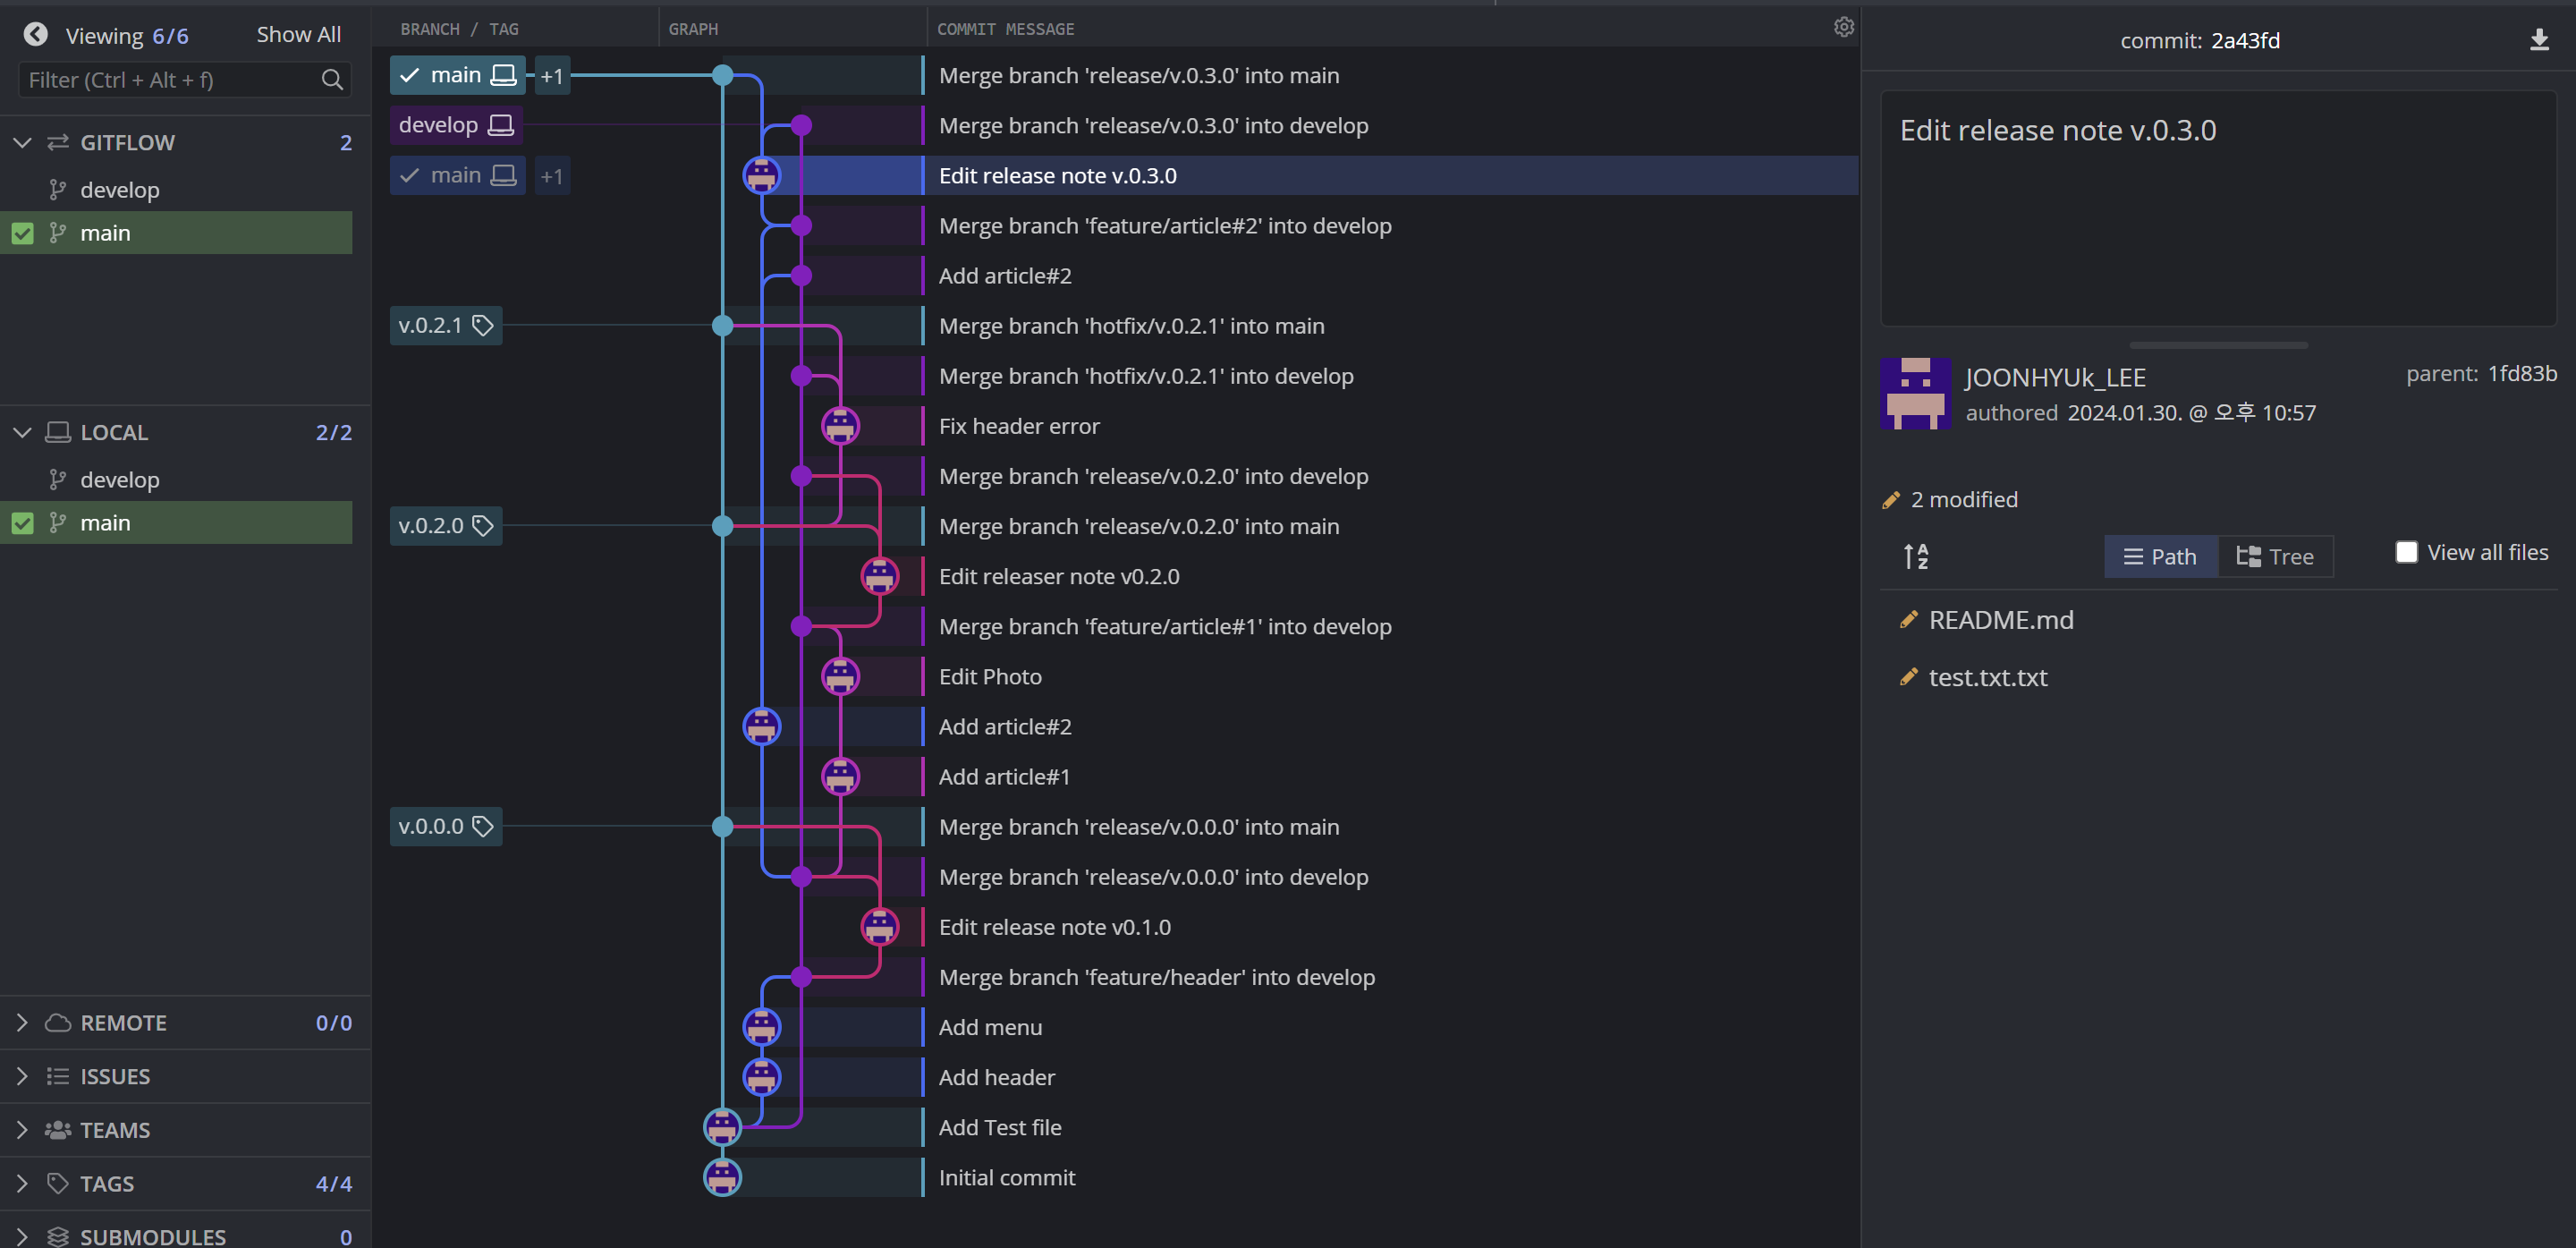
Task: Click the back arrow beside Viewing 6/6
Action: click(x=36, y=35)
